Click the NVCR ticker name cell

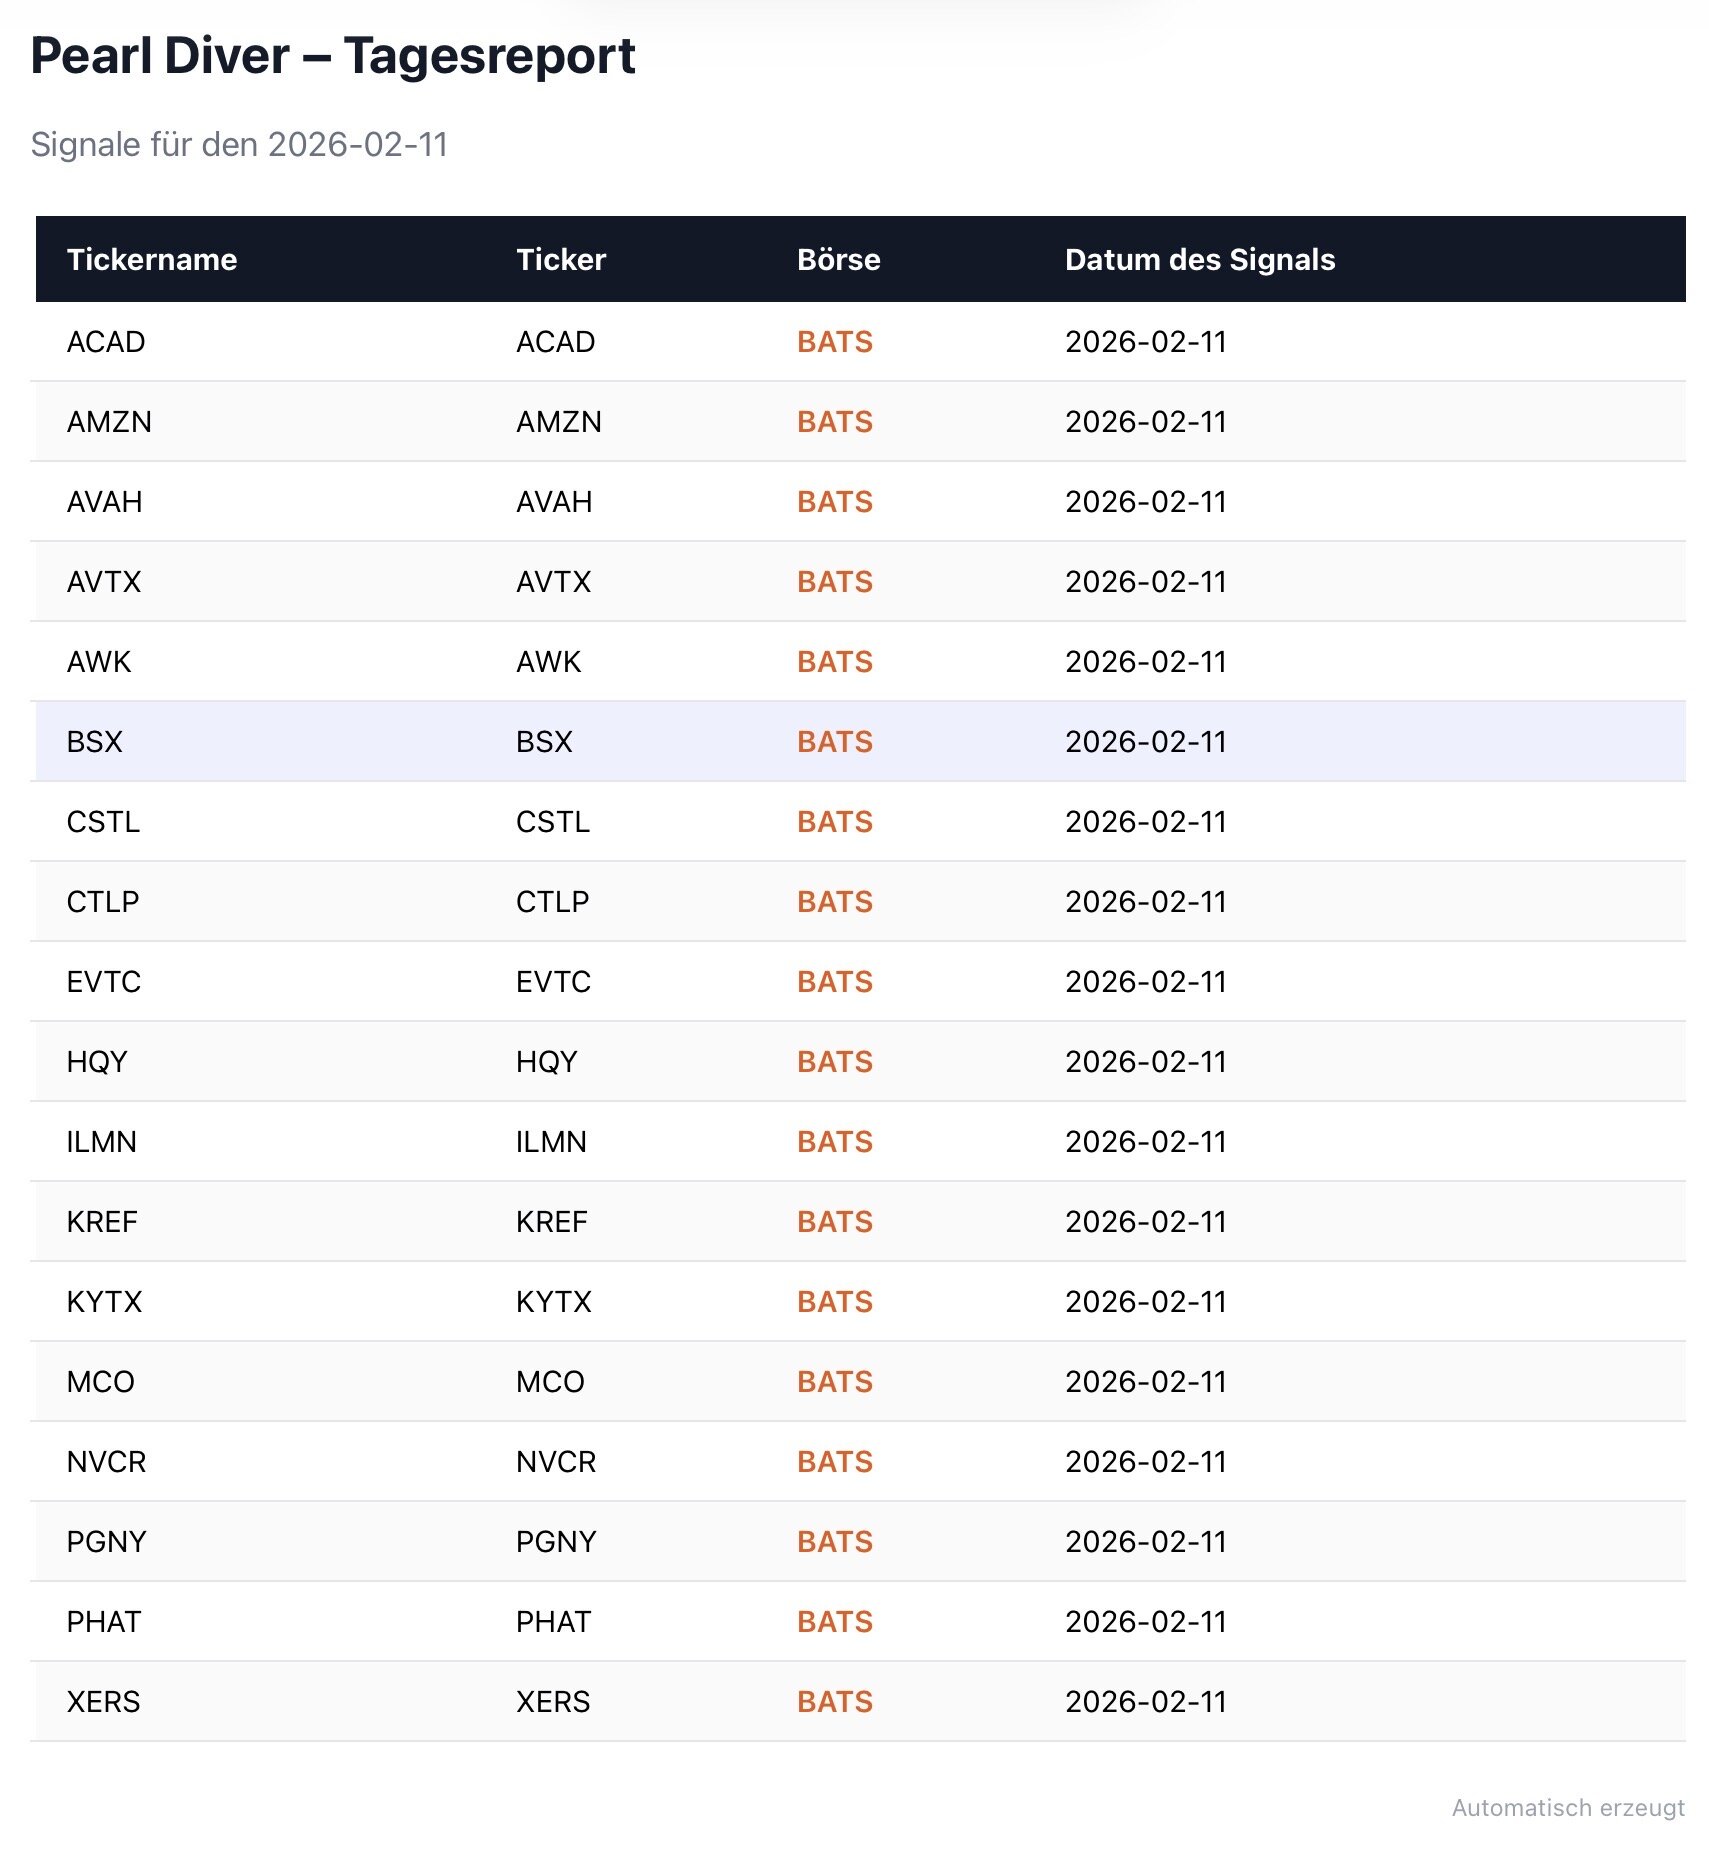[x=106, y=1462]
